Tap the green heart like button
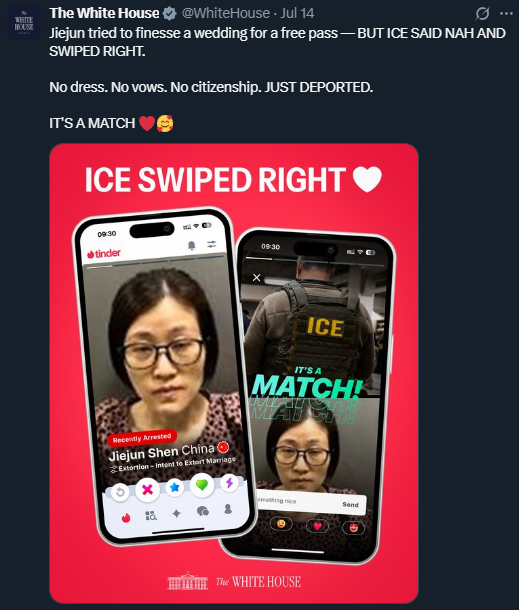The image size is (519, 610). [202, 485]
